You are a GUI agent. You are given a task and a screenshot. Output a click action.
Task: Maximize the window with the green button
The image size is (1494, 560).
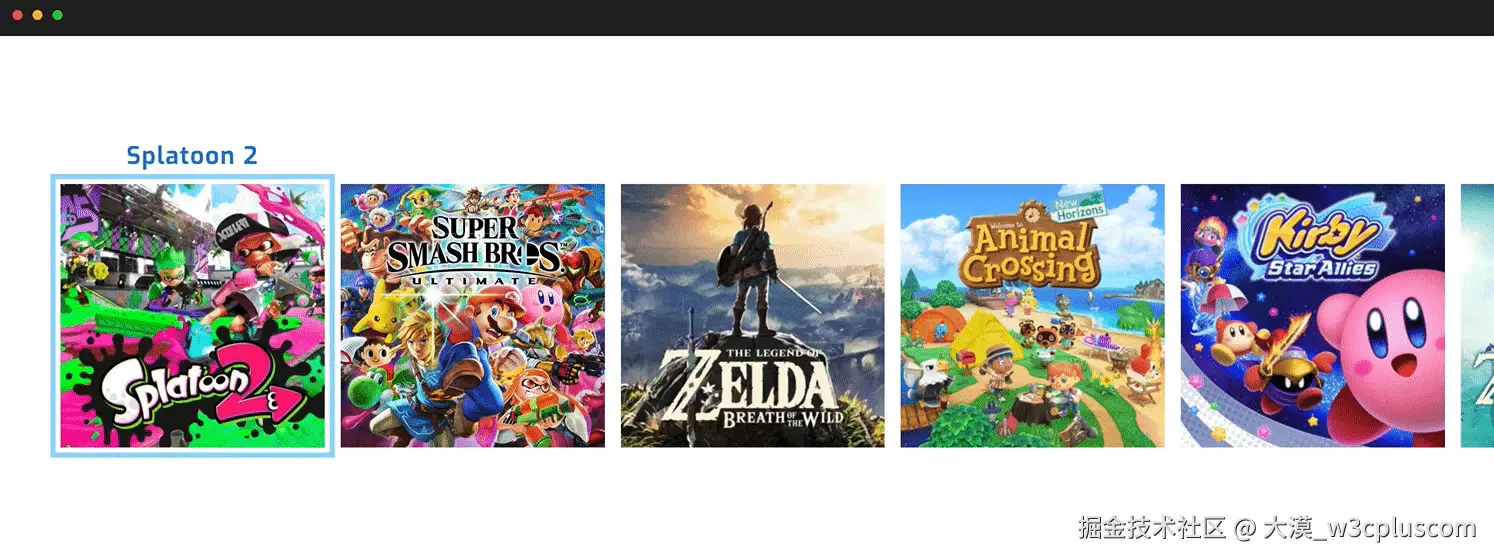(x=57, y=15)
